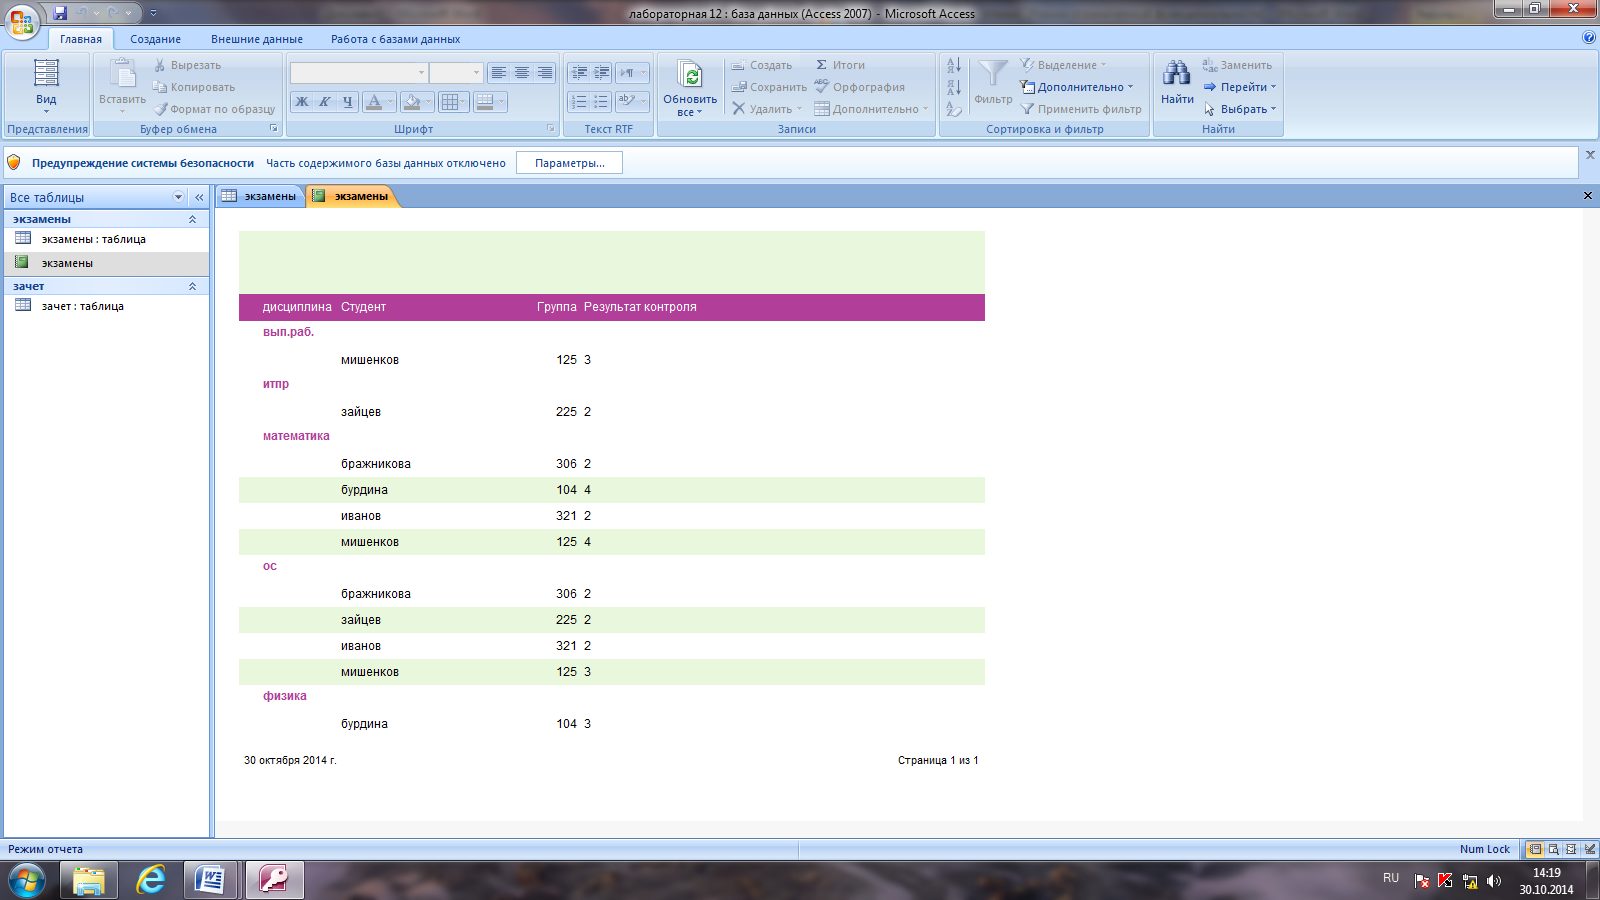Save via quick access toolbar

(x=60, y=13)
